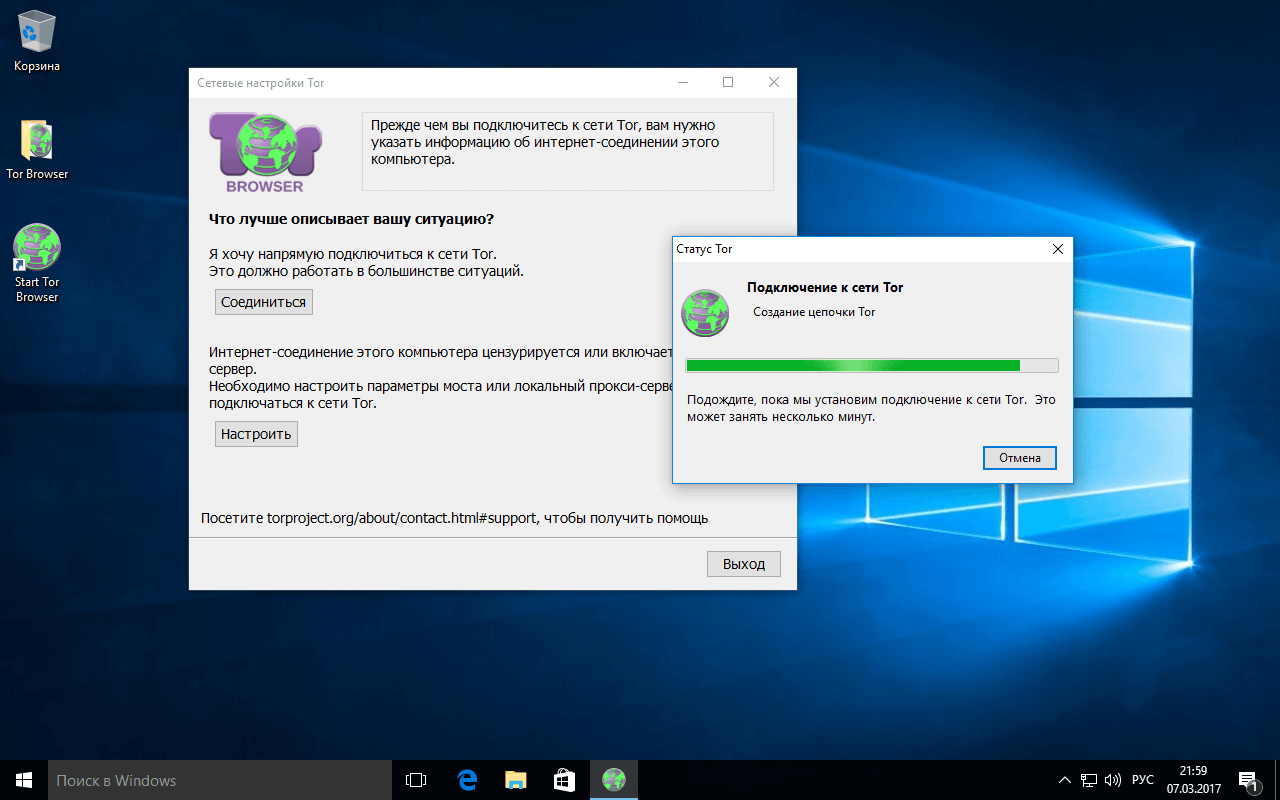Show hidden system tray icons
Image resolution: width=1280 pixels, height=800 pixels.
pos(1065,780)
